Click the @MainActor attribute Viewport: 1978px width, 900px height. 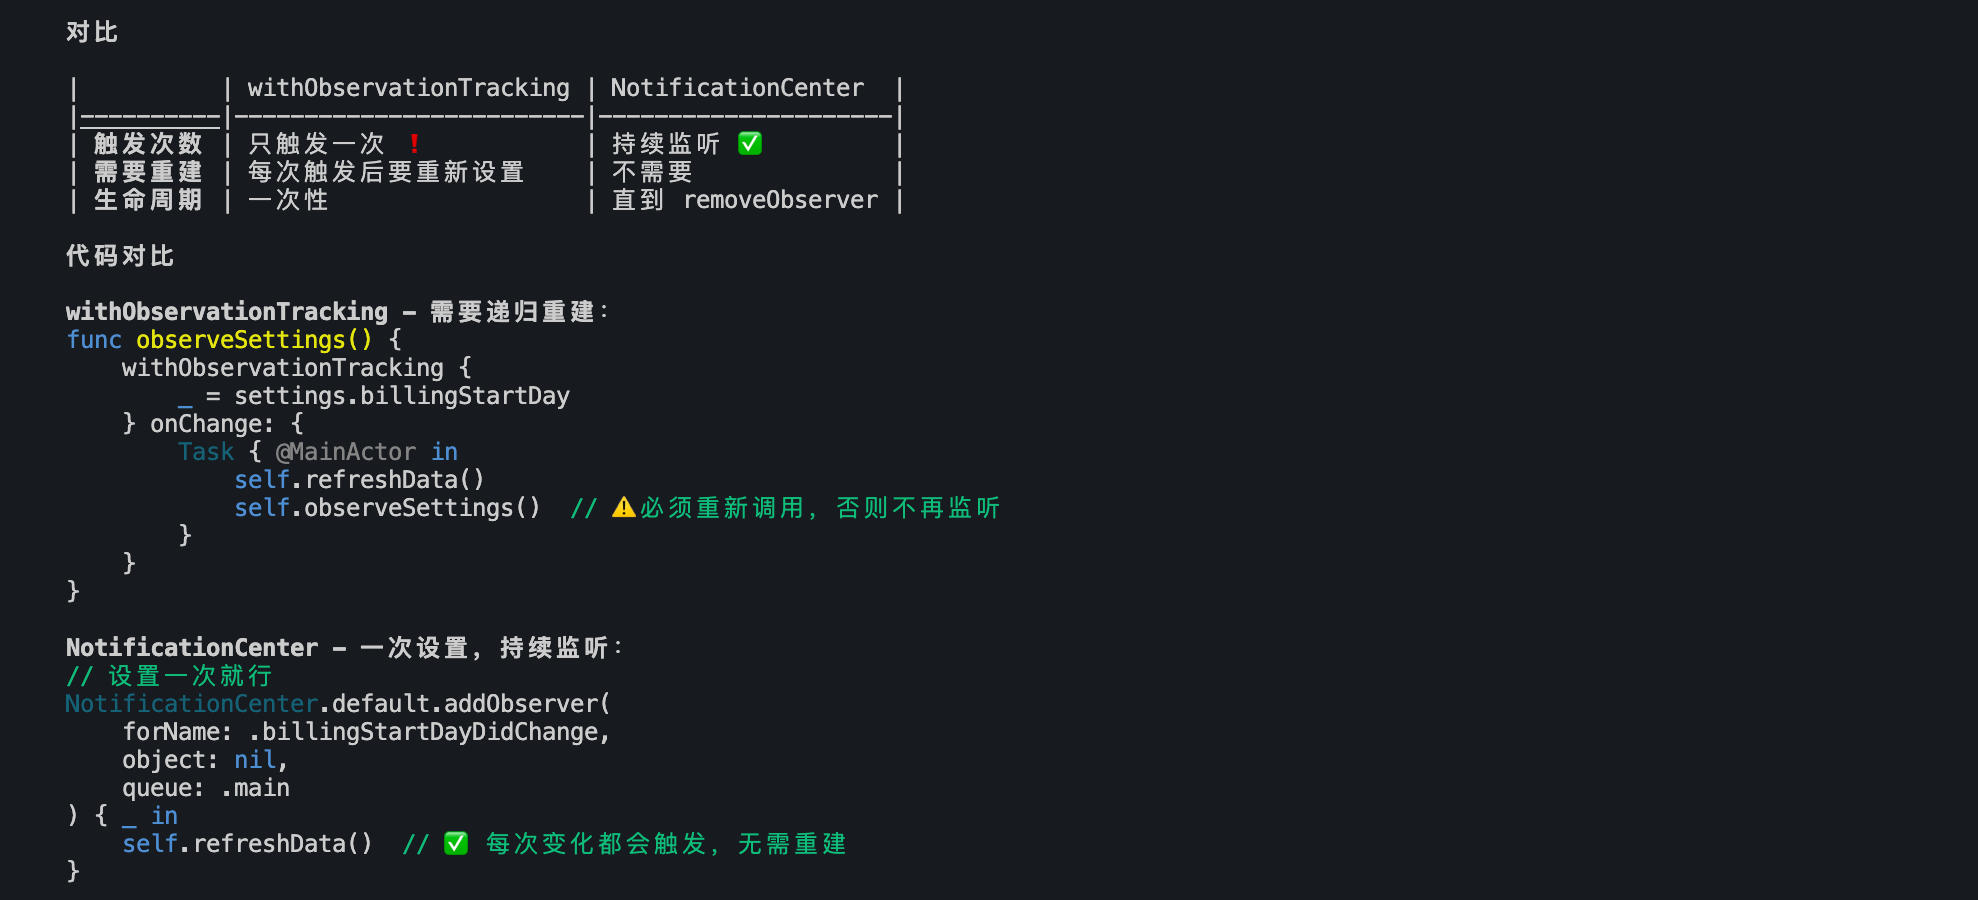point(345,452)
